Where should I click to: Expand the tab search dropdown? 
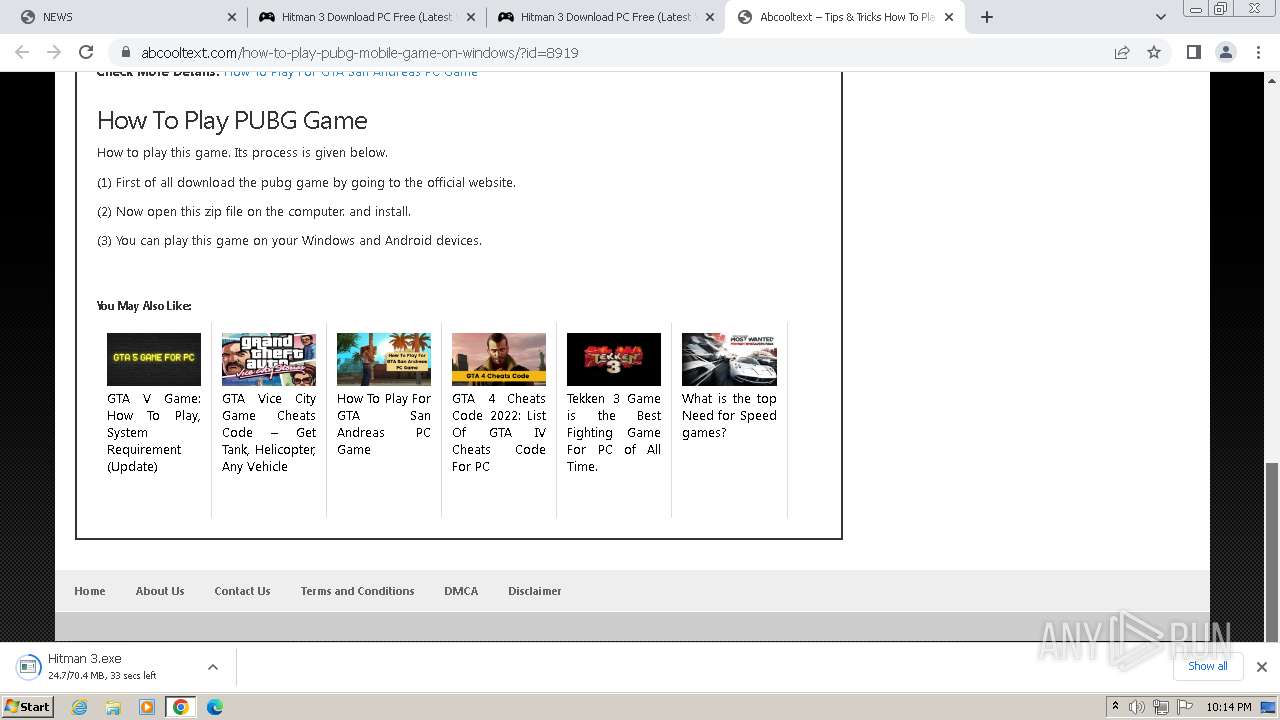(x=1160, y=17)
